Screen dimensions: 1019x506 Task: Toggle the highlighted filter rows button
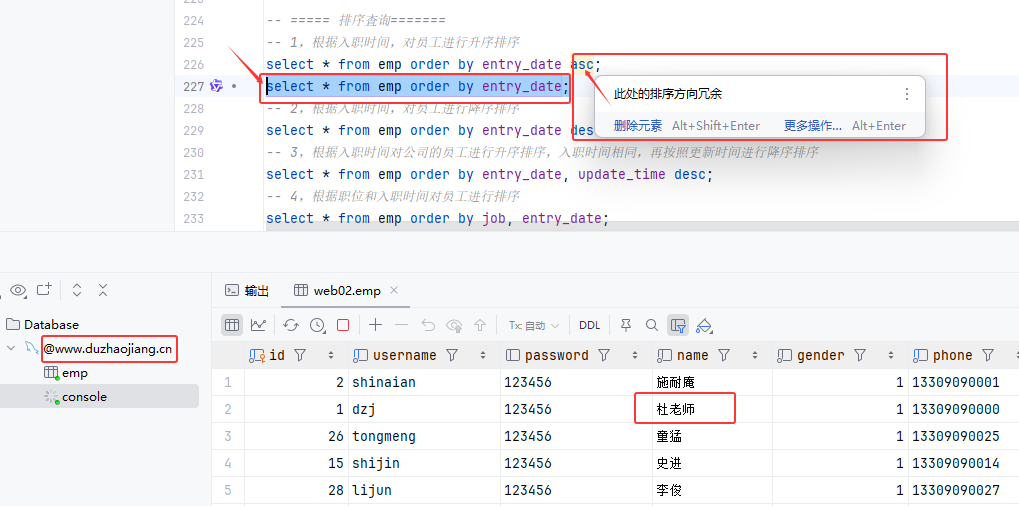click(x=679, y=325)
